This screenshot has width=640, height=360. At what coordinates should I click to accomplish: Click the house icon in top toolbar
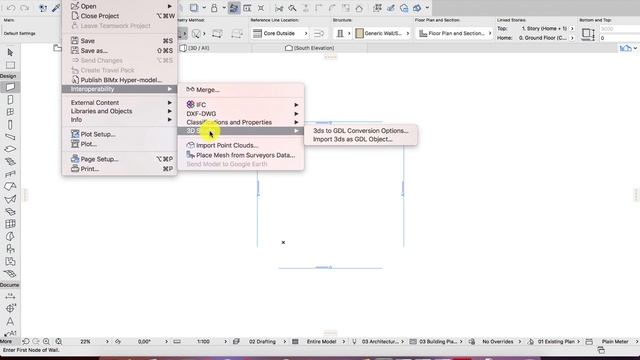coord(359,8)
